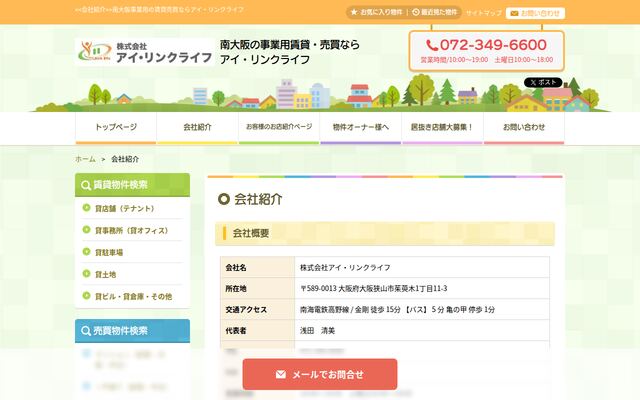Click the red phone icon by 072-349-6600
Viewport: 640px width, 400px height.
click(x=431, y=45)
